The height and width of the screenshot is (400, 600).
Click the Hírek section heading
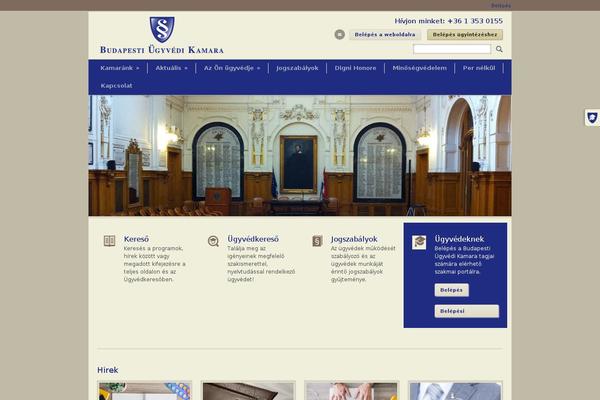tap(108, 370)
